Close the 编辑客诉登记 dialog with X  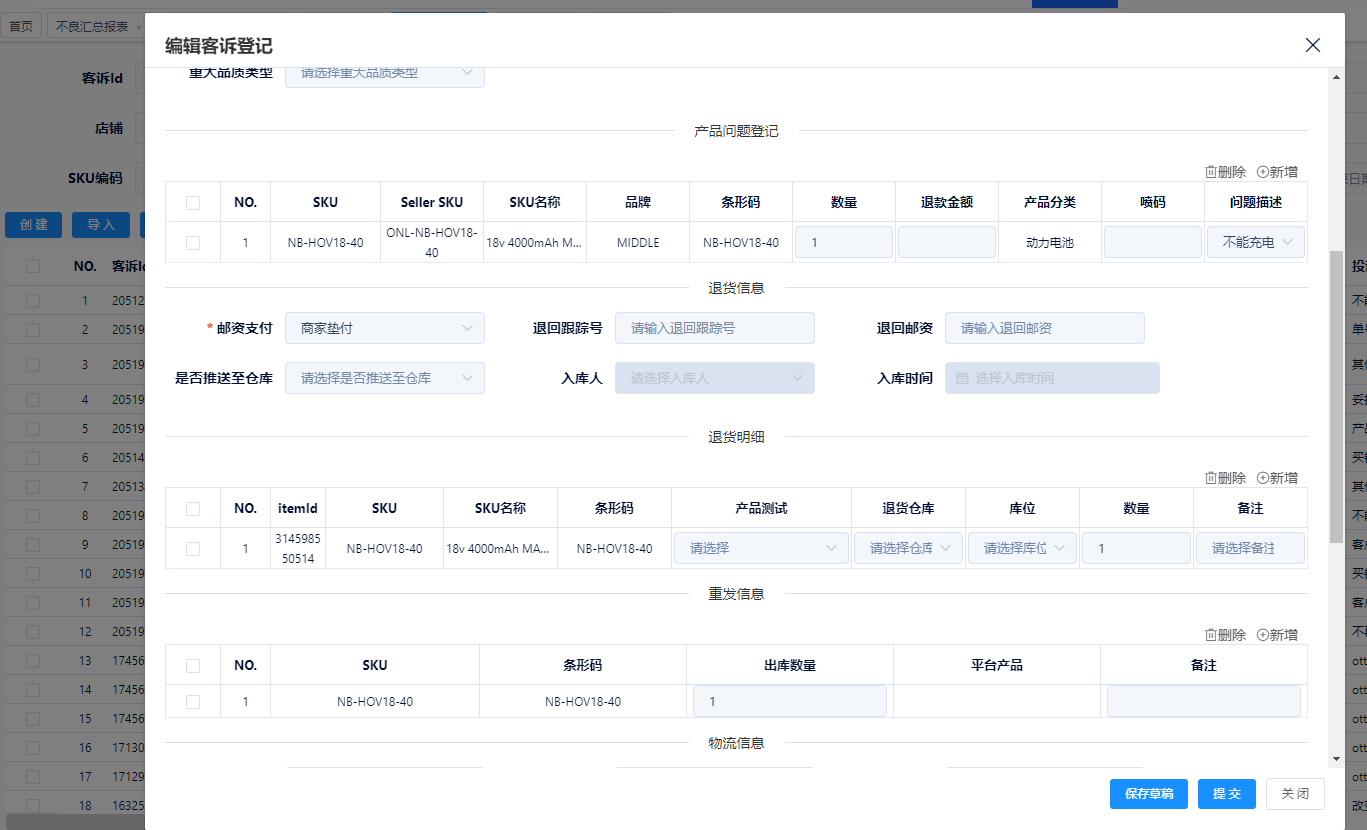coord(1313,45)
